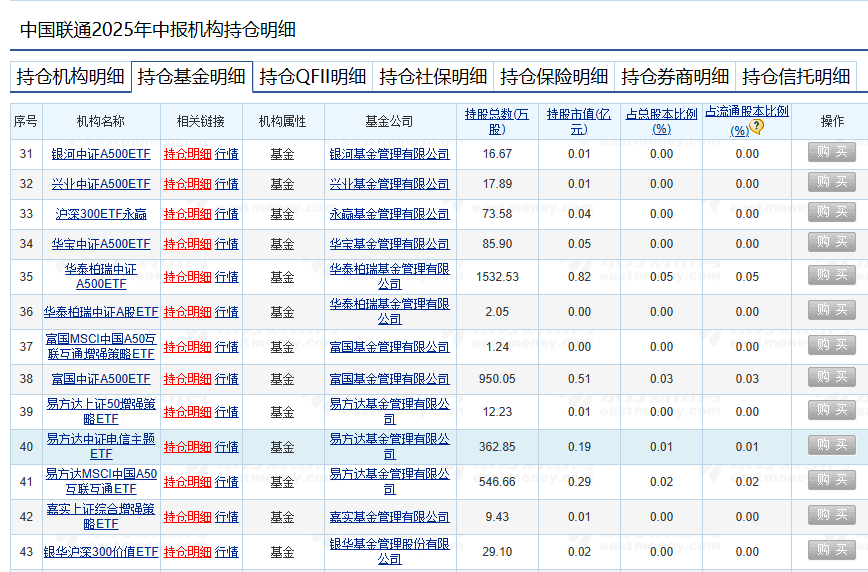The image size is (868, 572).
Task: Open 兴业中证A500ETF fund link
Action: click(101, 184)
